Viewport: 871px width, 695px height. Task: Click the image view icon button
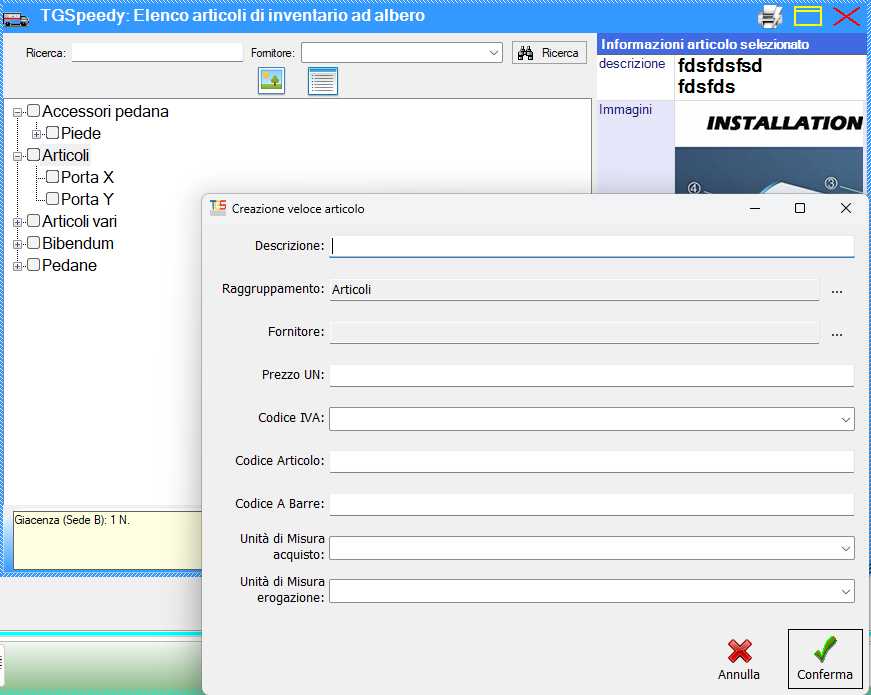point(271,81)
